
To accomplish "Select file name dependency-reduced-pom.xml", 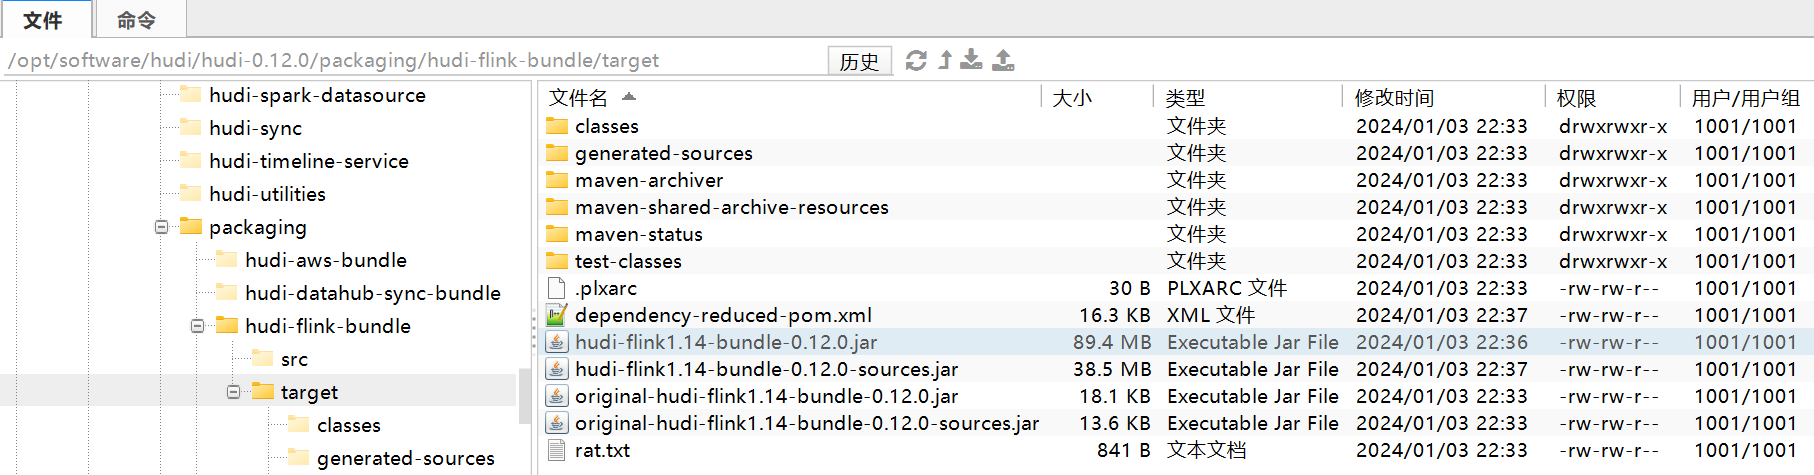I will pos(723,315).
